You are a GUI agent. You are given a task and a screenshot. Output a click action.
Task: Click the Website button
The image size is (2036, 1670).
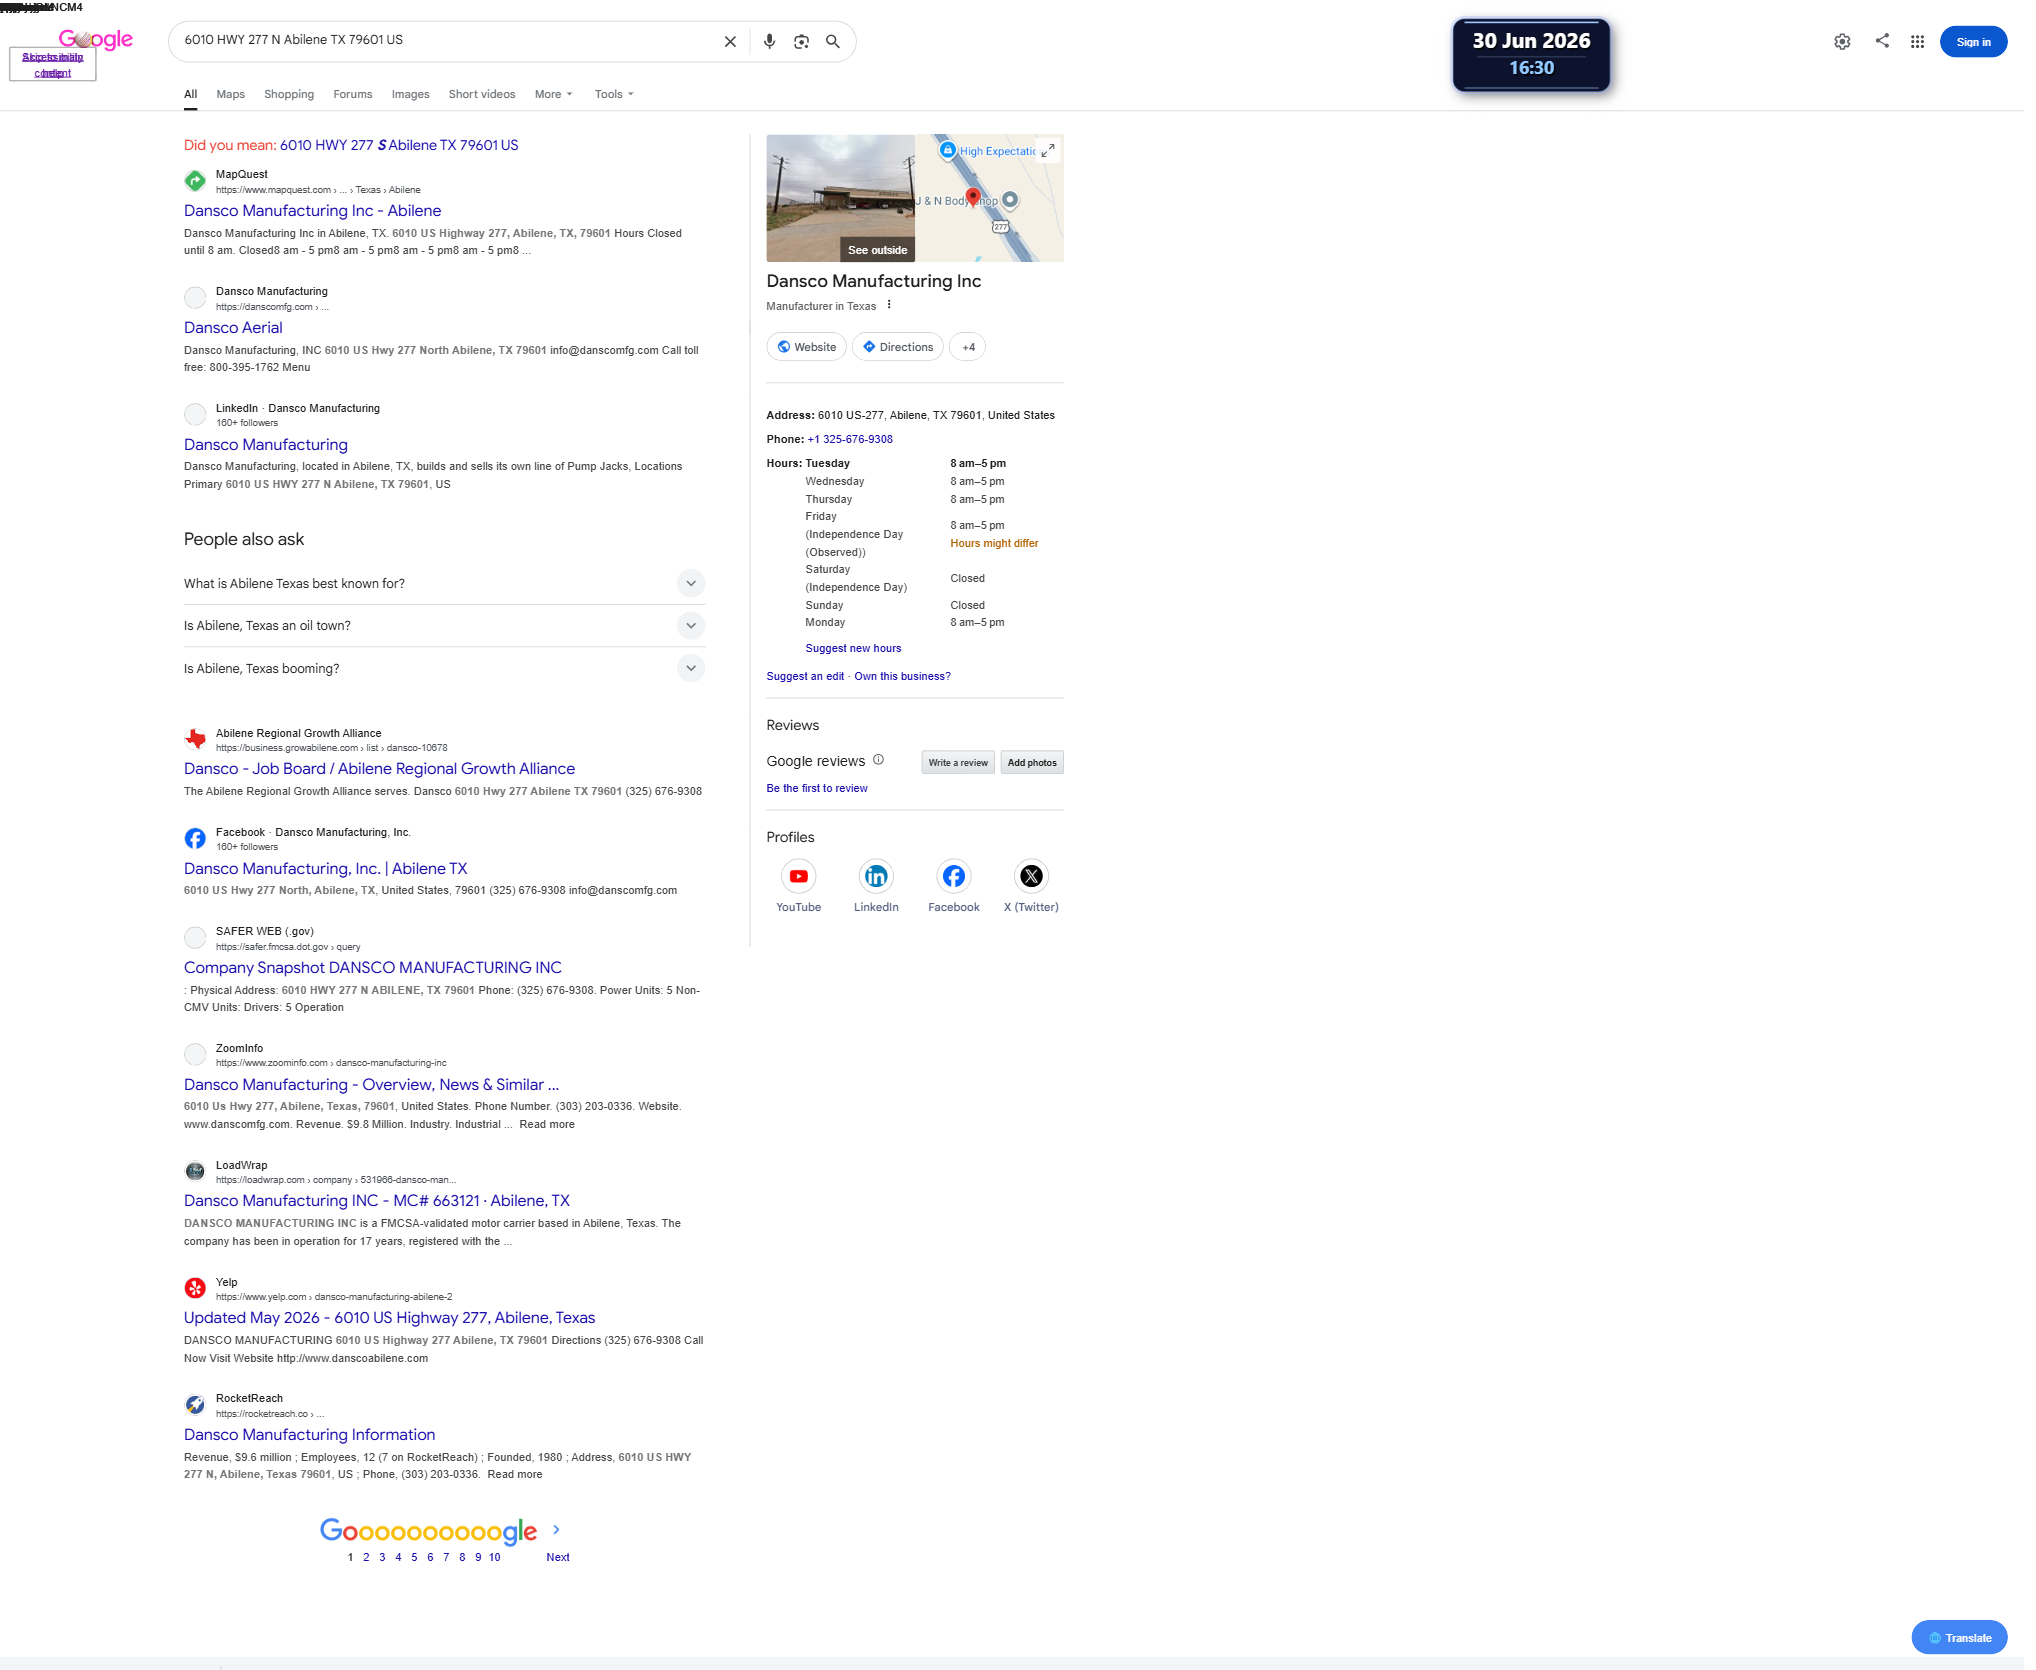click(x=807, y=347)
